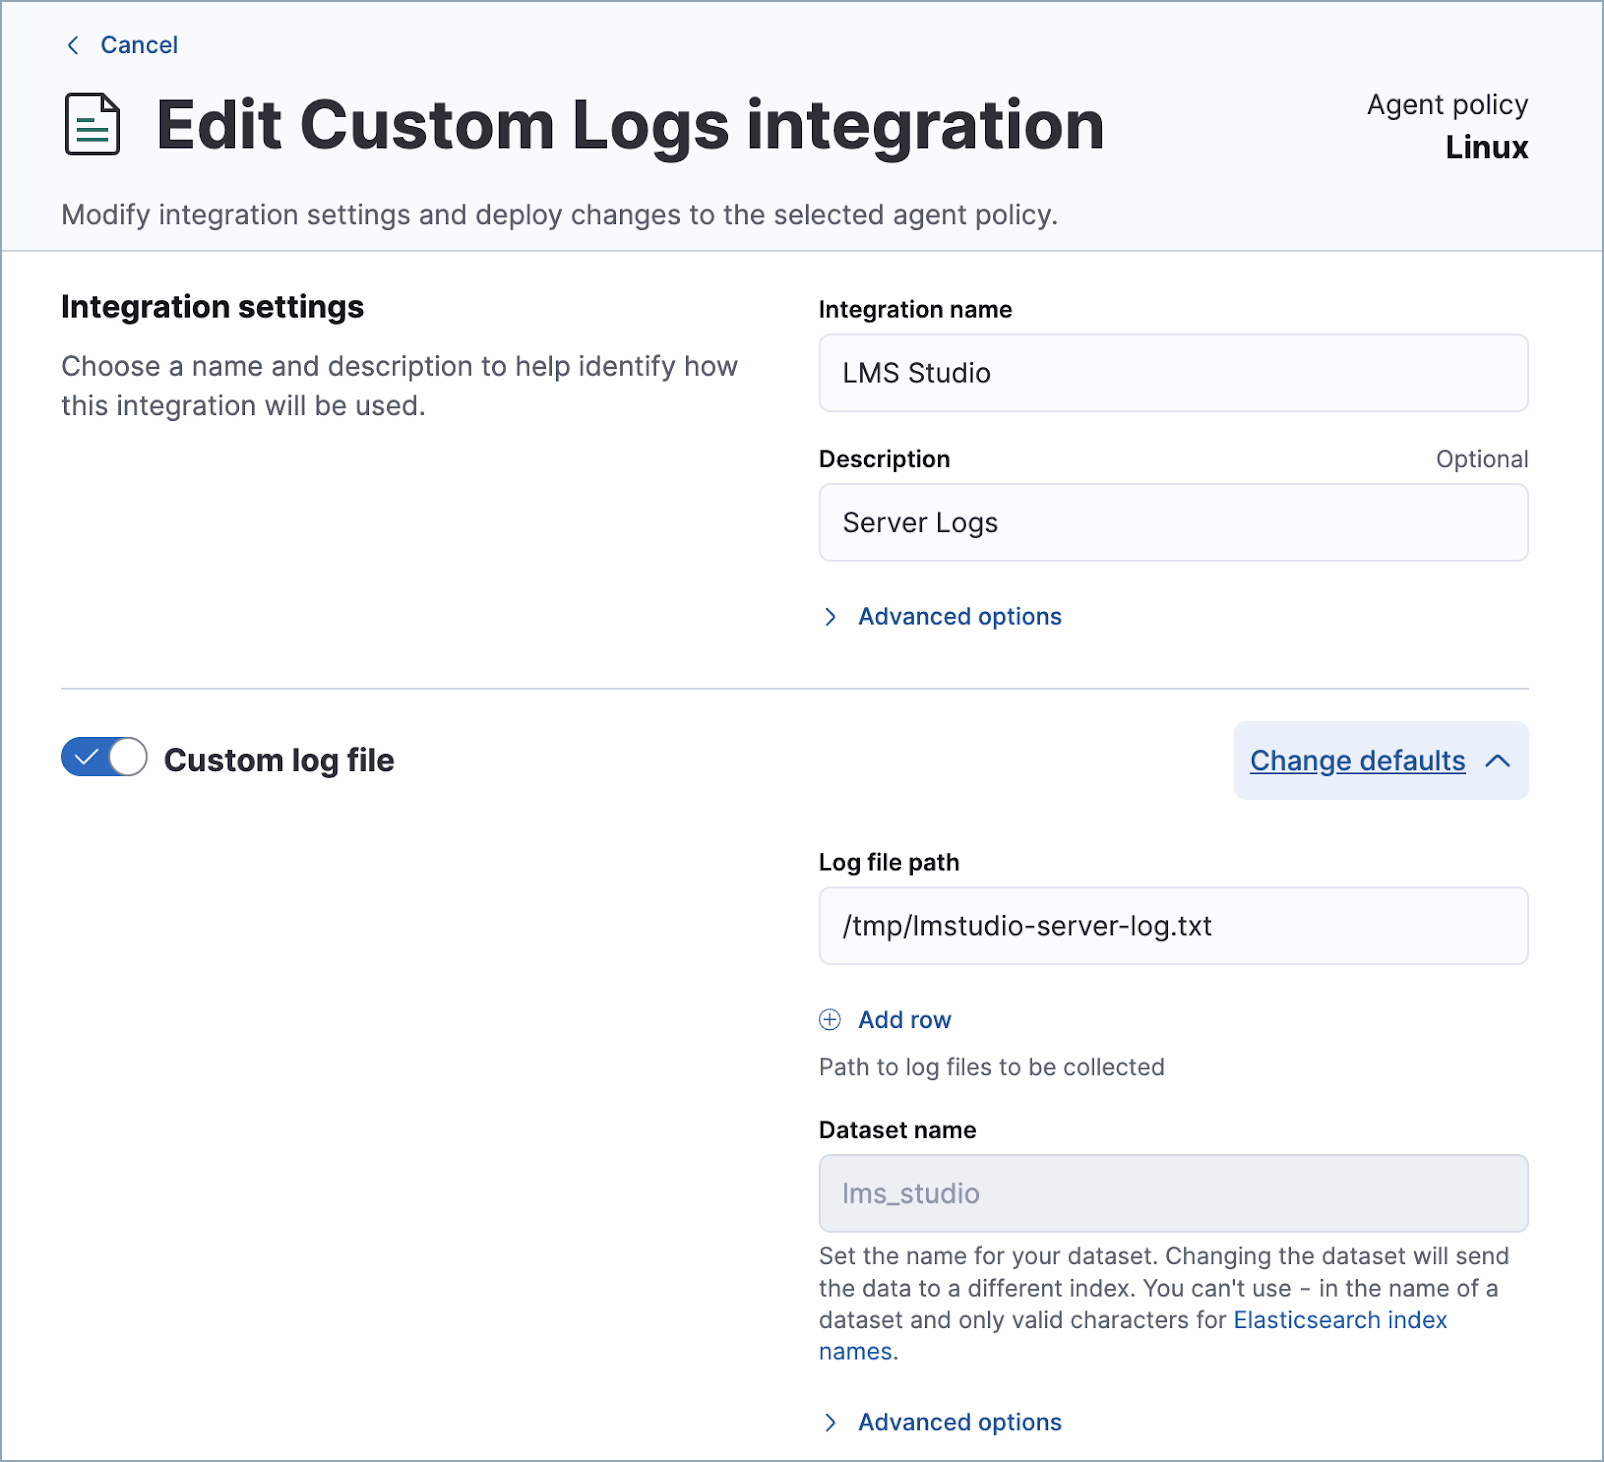Click the Add row button
Screen dimensions: 1604x1462
click(903, 1019)
